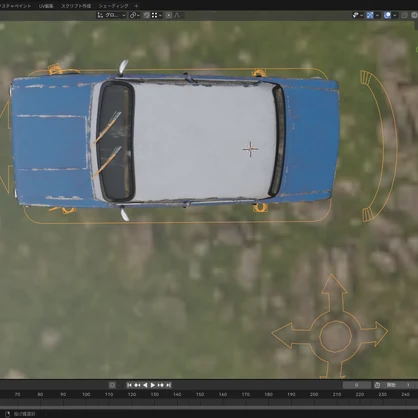Click the 3D cursor on car roof
The height and width of the screenshot is (418, 418).
pos(250,149)
